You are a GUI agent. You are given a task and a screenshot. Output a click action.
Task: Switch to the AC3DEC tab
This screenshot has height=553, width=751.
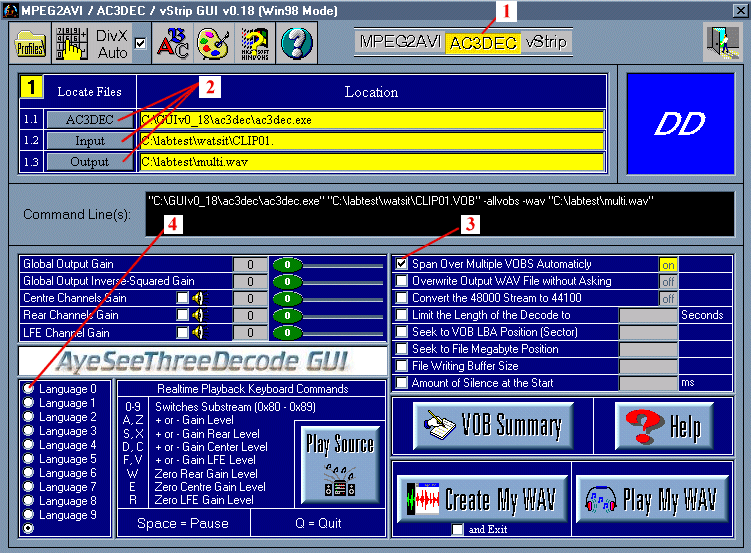tap(483, 43)
